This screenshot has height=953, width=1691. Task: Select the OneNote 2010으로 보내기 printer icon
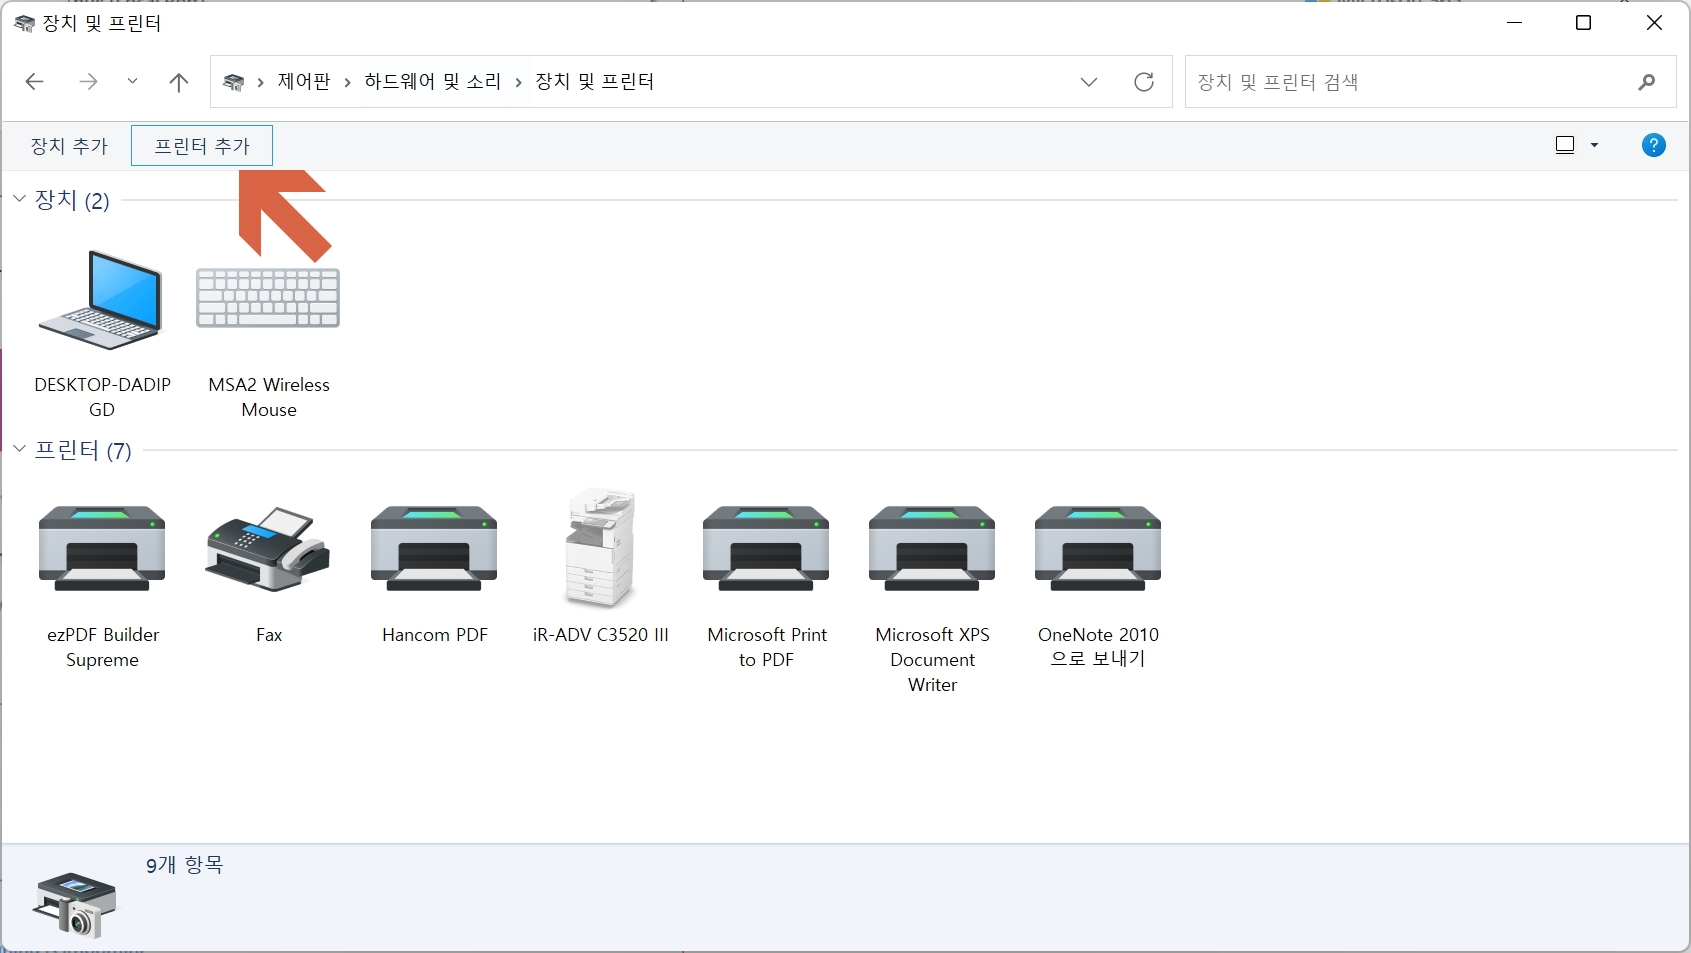[x=1098, y=548]
